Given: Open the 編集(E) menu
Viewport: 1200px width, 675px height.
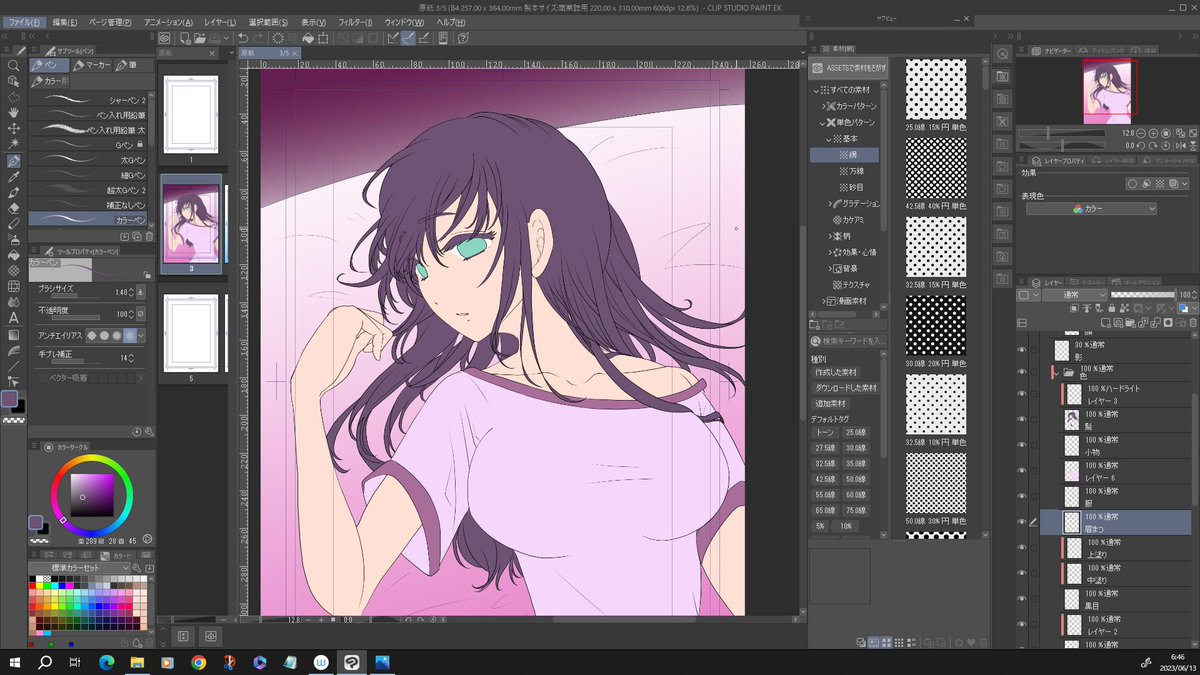Looking at the screenshot, I should 65,22.
